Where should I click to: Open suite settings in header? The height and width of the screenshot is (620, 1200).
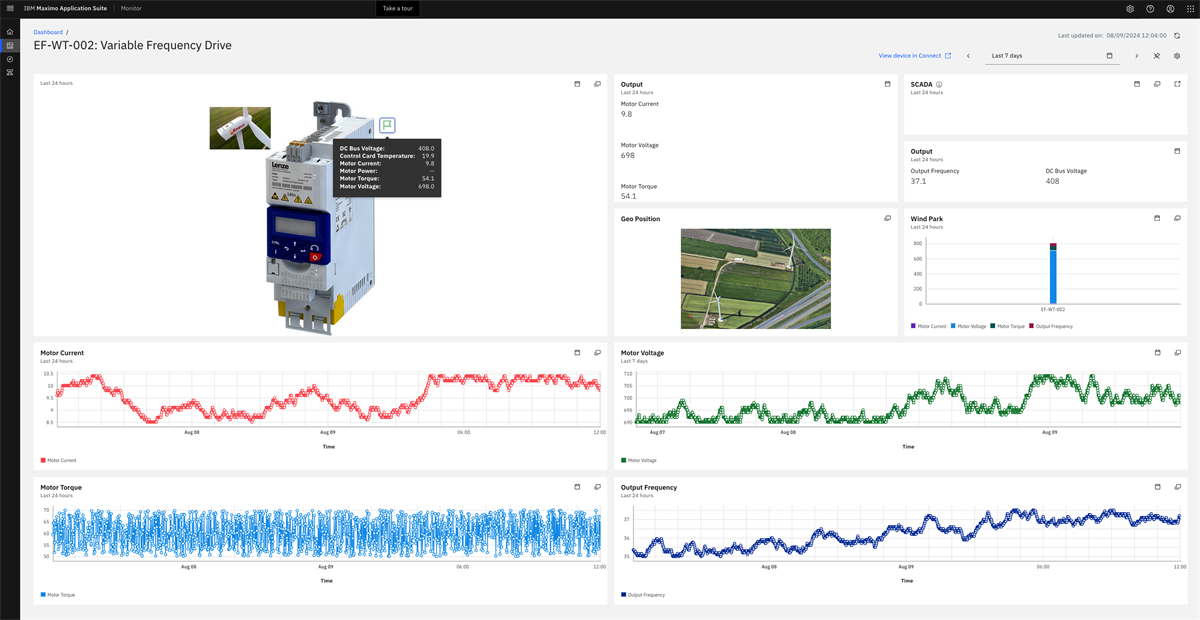[x=1130, y=8]
